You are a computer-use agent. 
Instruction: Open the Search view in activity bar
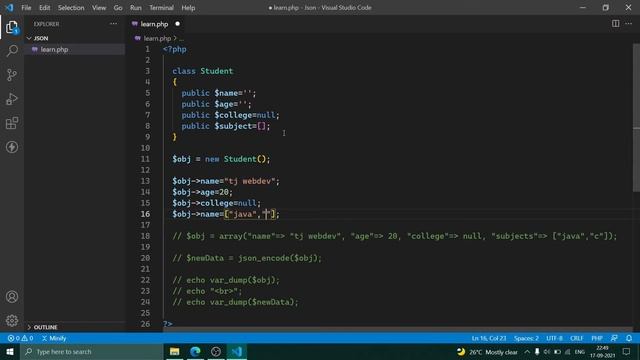12,51
